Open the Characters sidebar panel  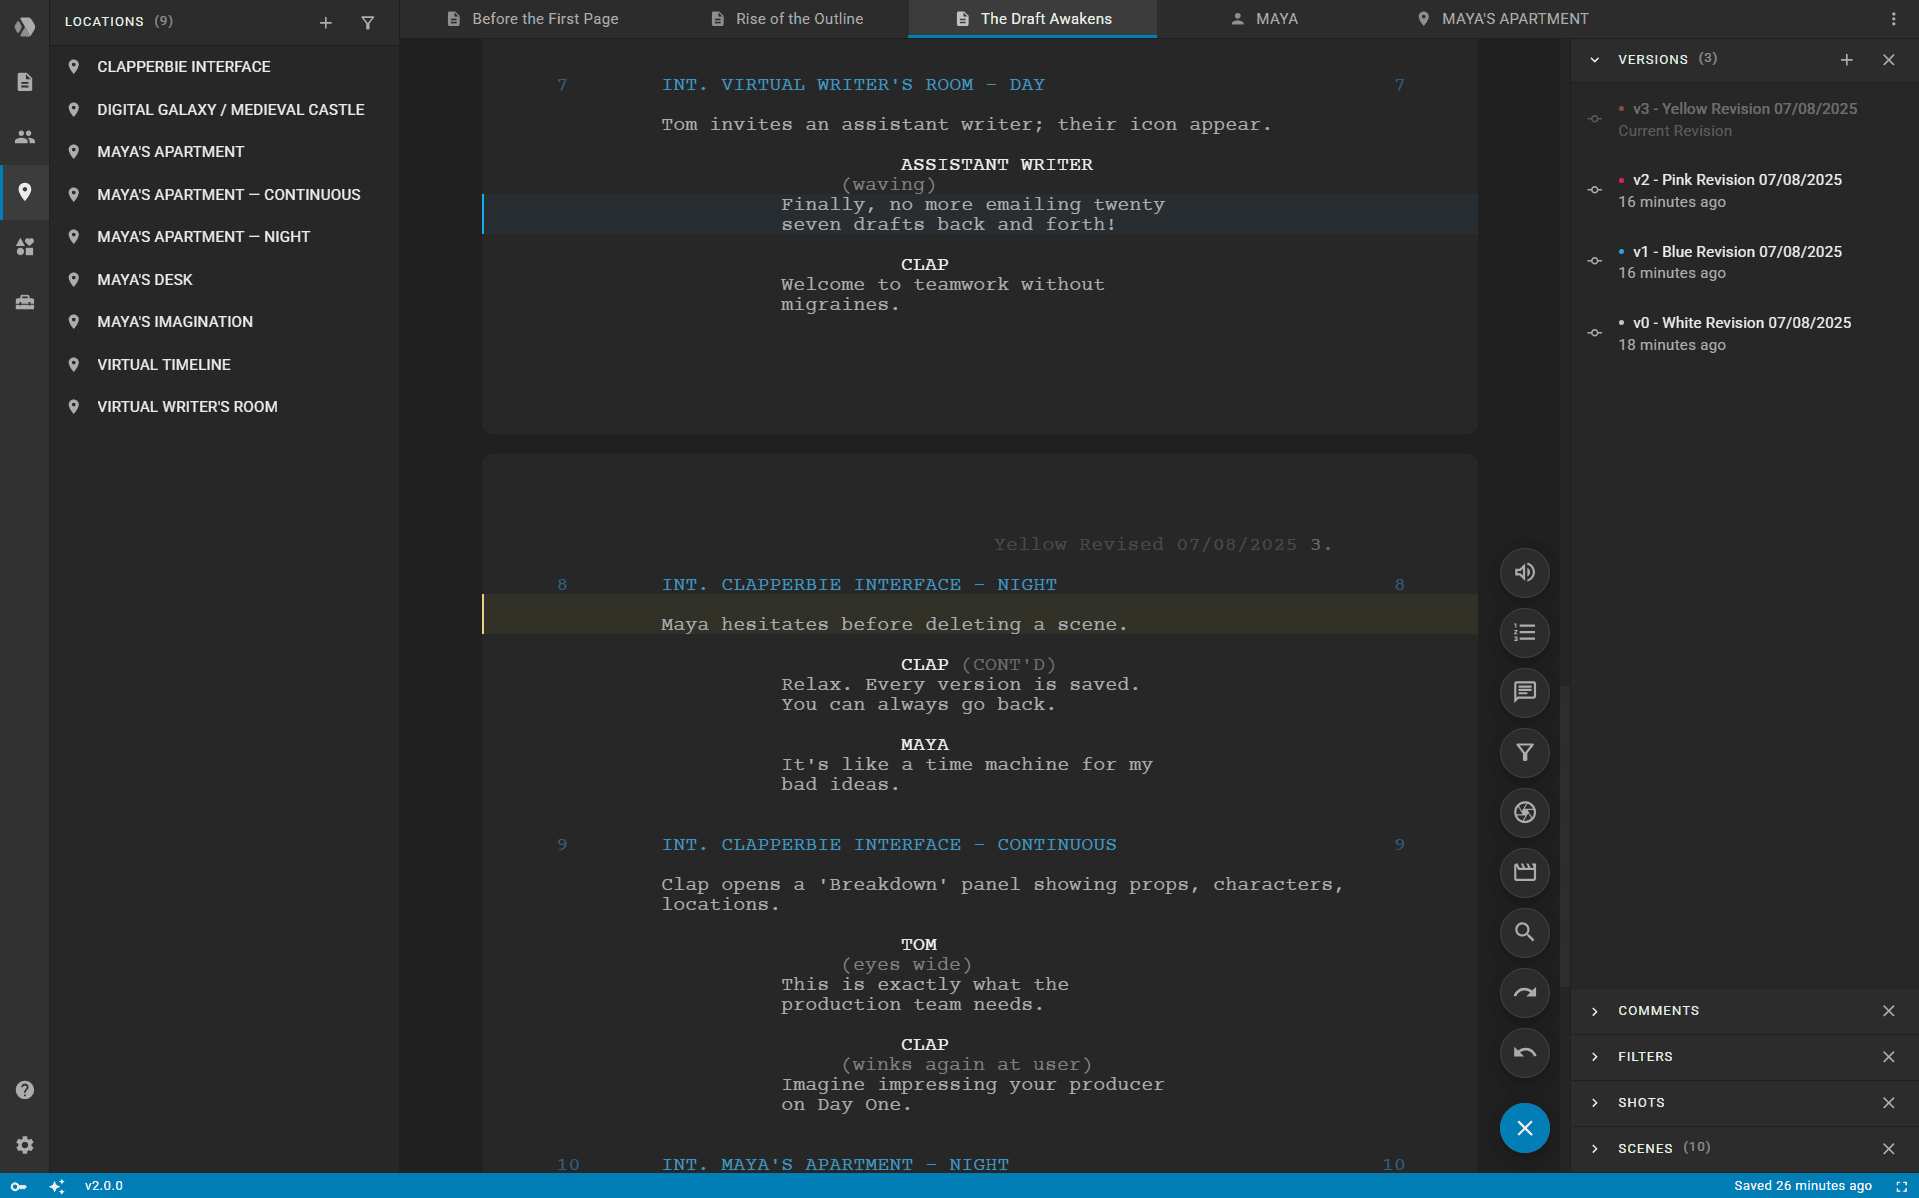coord(25,137)
